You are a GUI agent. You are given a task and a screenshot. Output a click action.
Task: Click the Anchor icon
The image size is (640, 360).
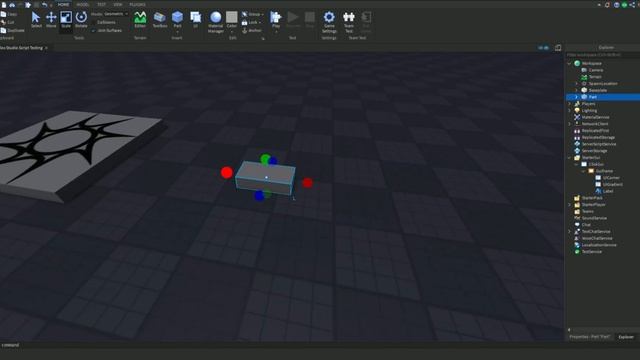(244, 31)
